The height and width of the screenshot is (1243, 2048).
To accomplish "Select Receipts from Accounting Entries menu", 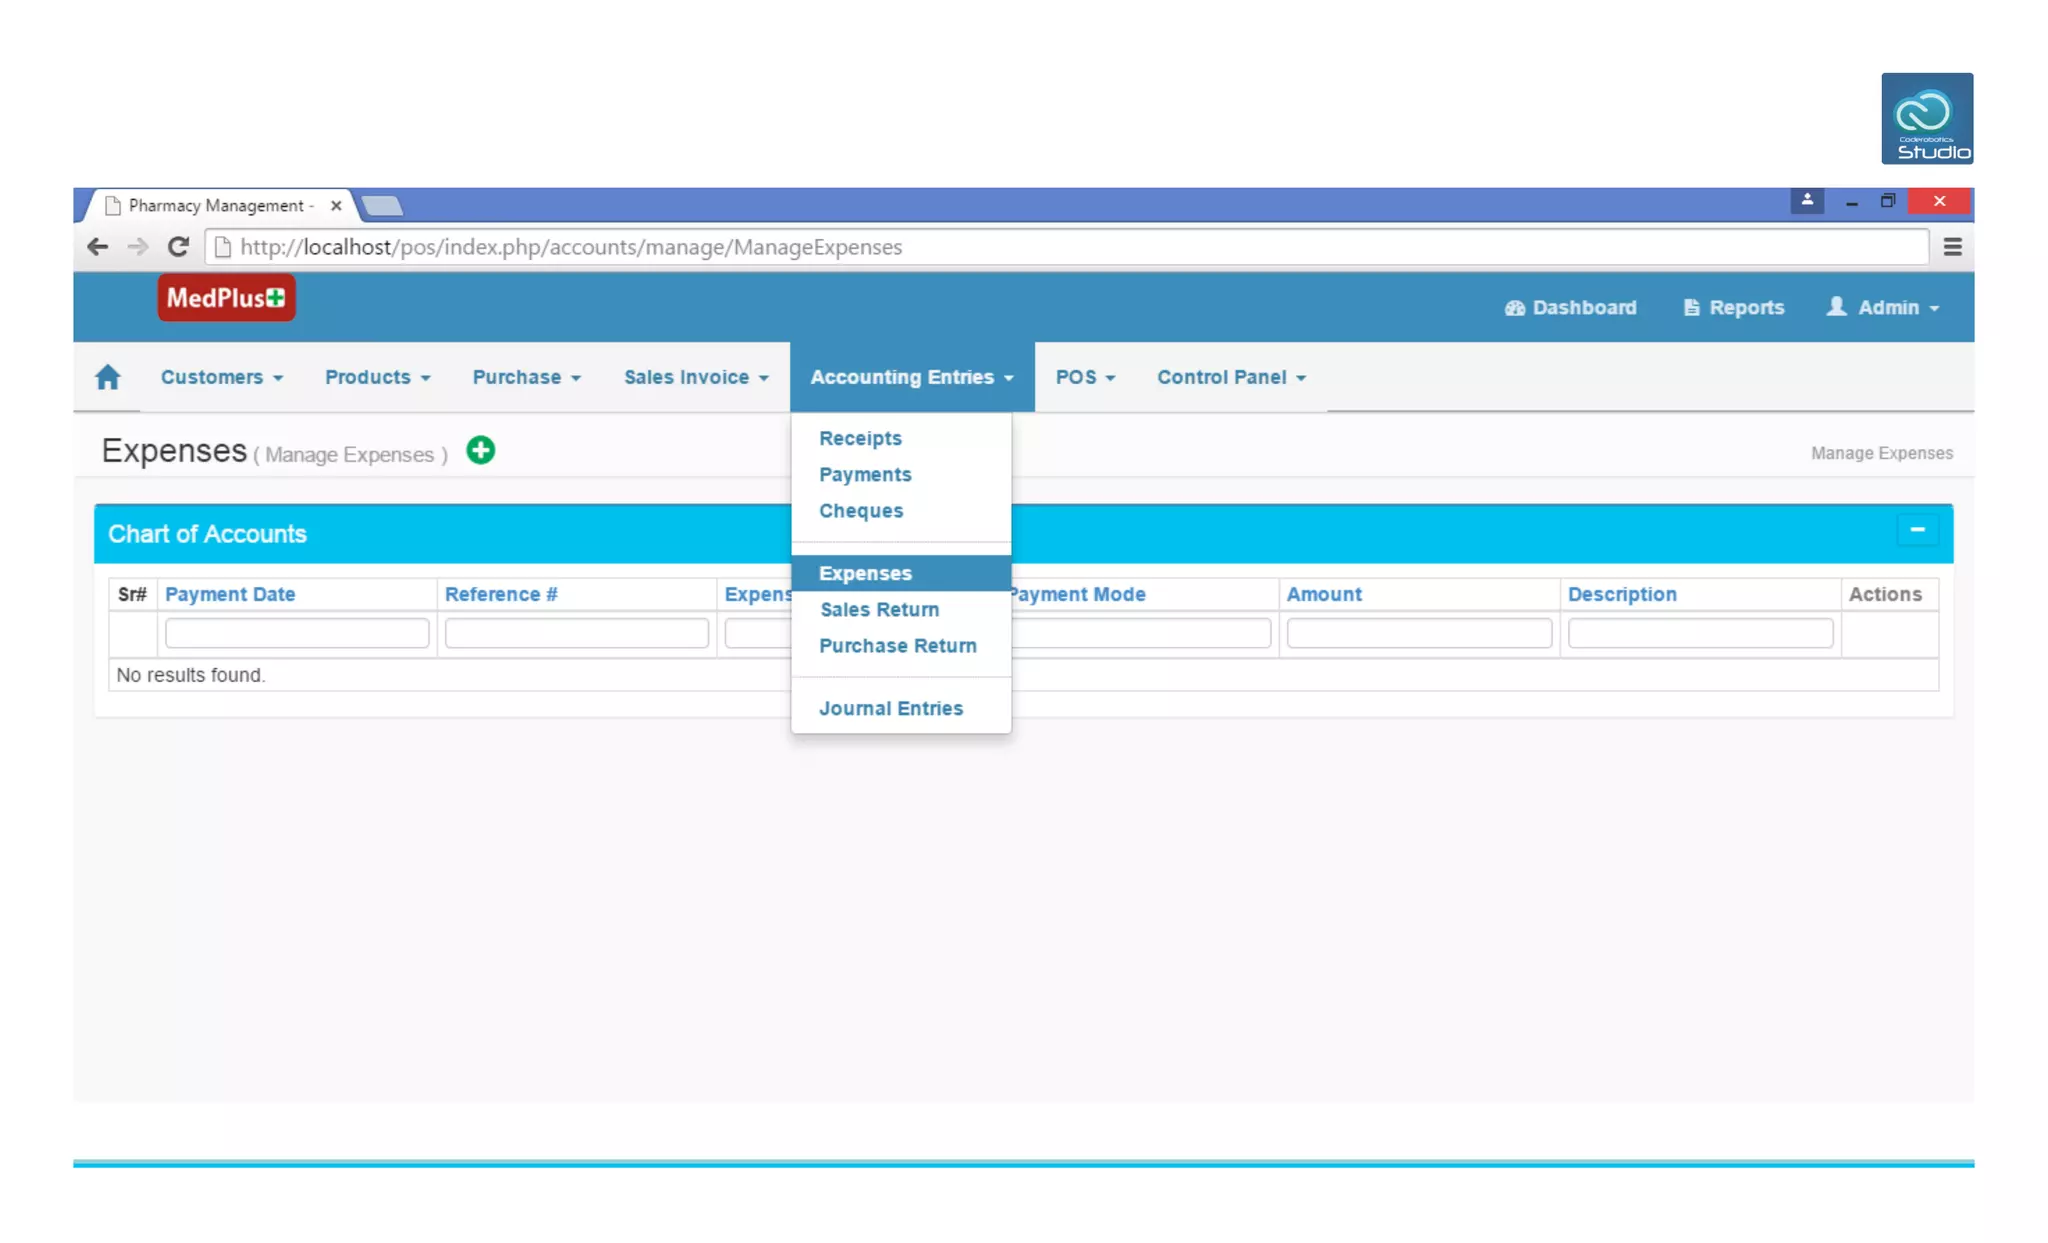I will [x=860, y=438].
